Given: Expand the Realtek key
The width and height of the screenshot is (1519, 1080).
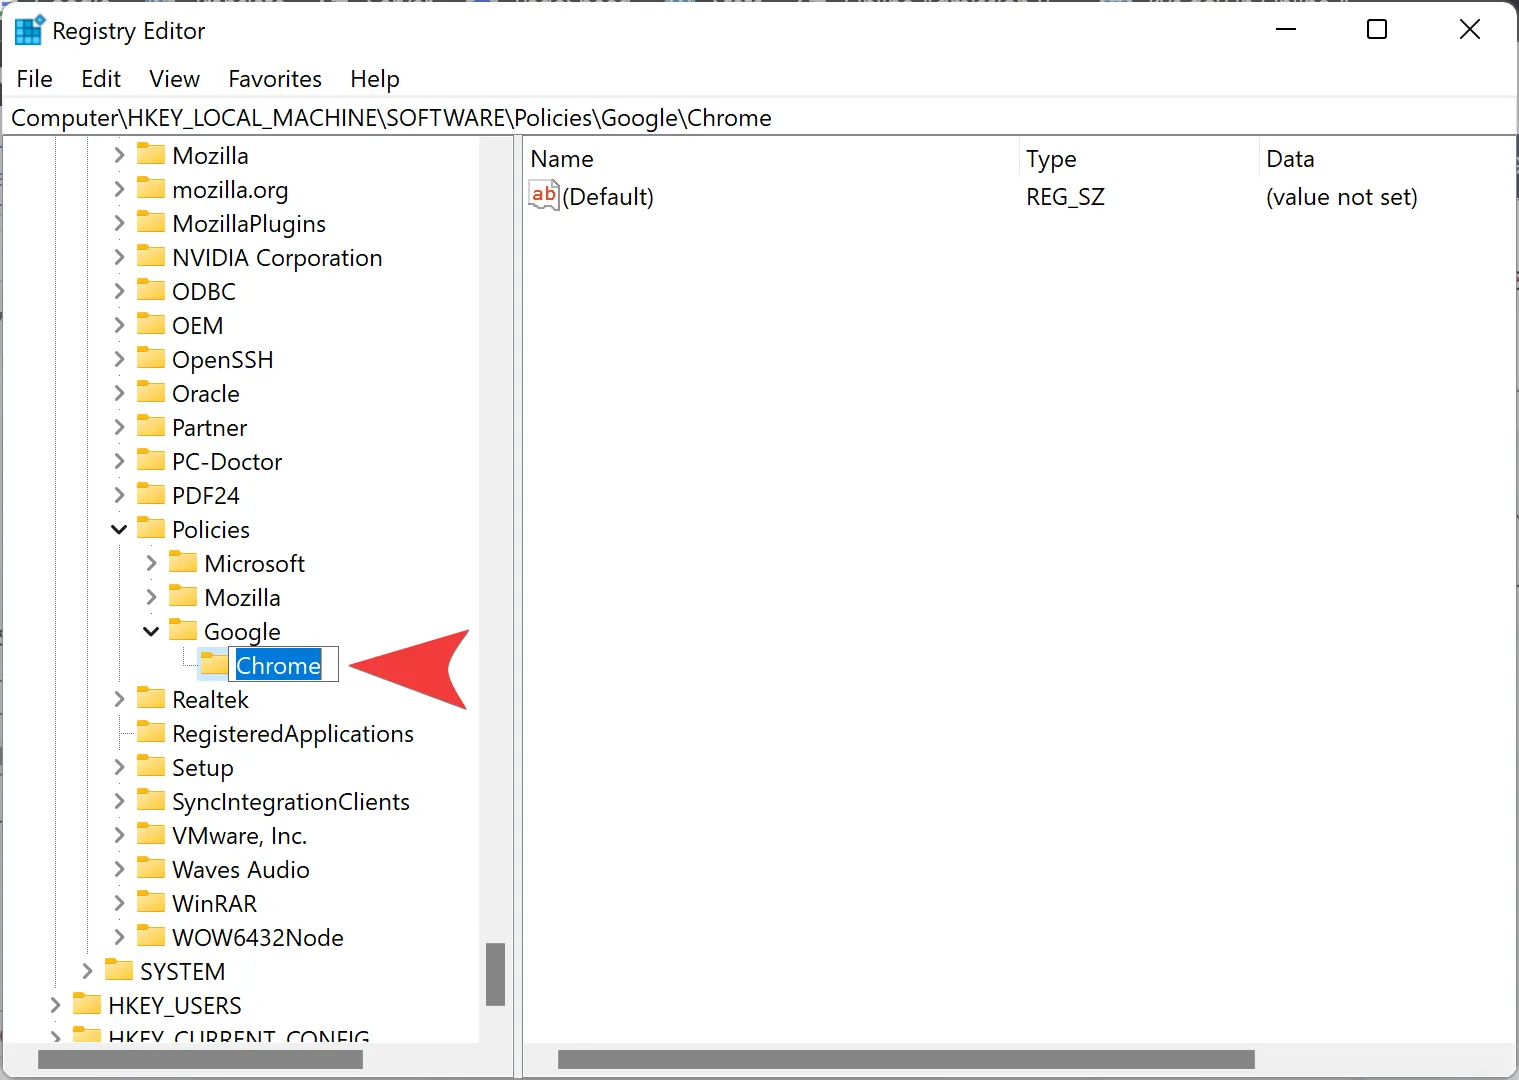Looking at the screenshot, I should pyautogui.click(x=118, y=698).
